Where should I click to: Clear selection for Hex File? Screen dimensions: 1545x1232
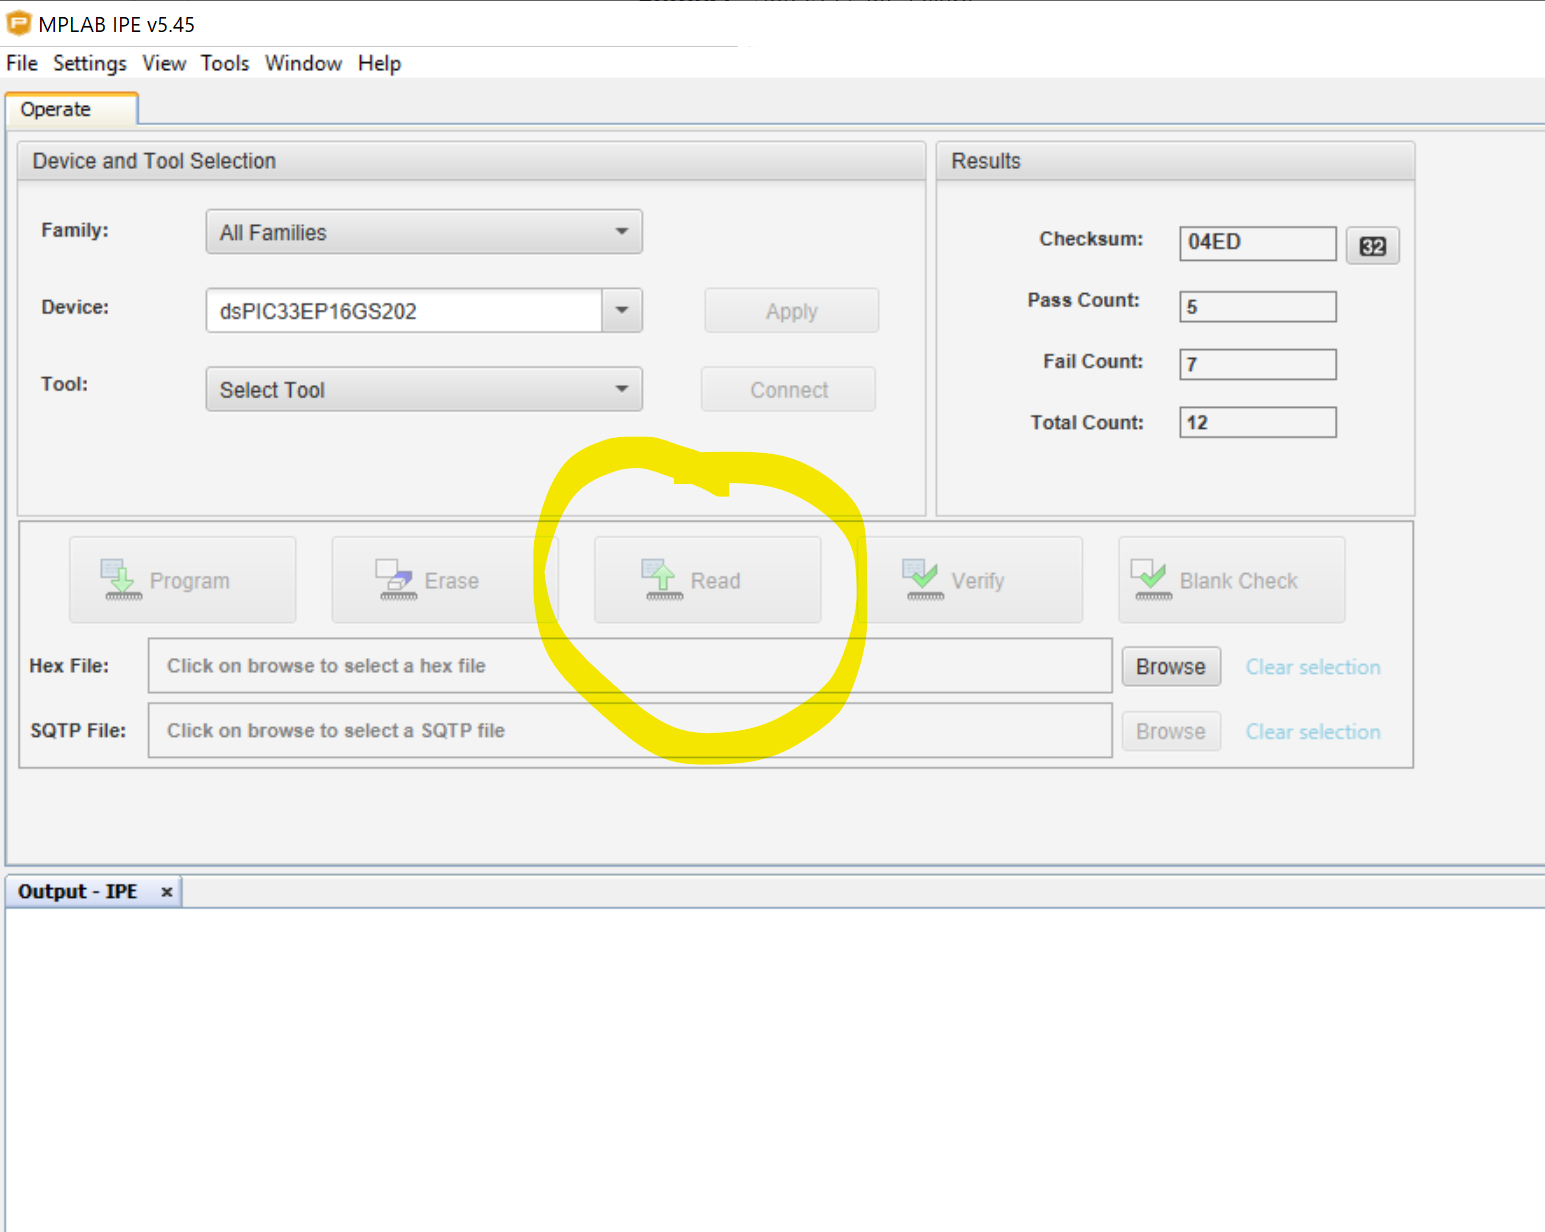[x=1313, y=667]
